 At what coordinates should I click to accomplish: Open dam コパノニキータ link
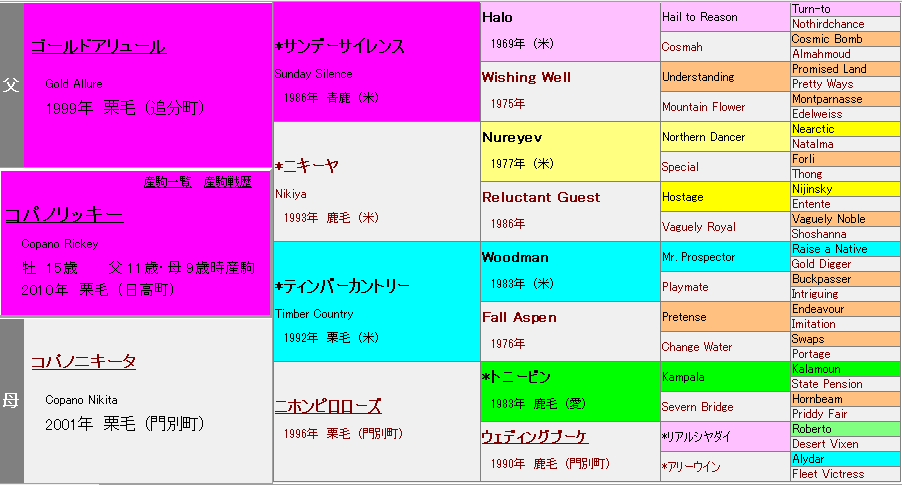[83, 362]
